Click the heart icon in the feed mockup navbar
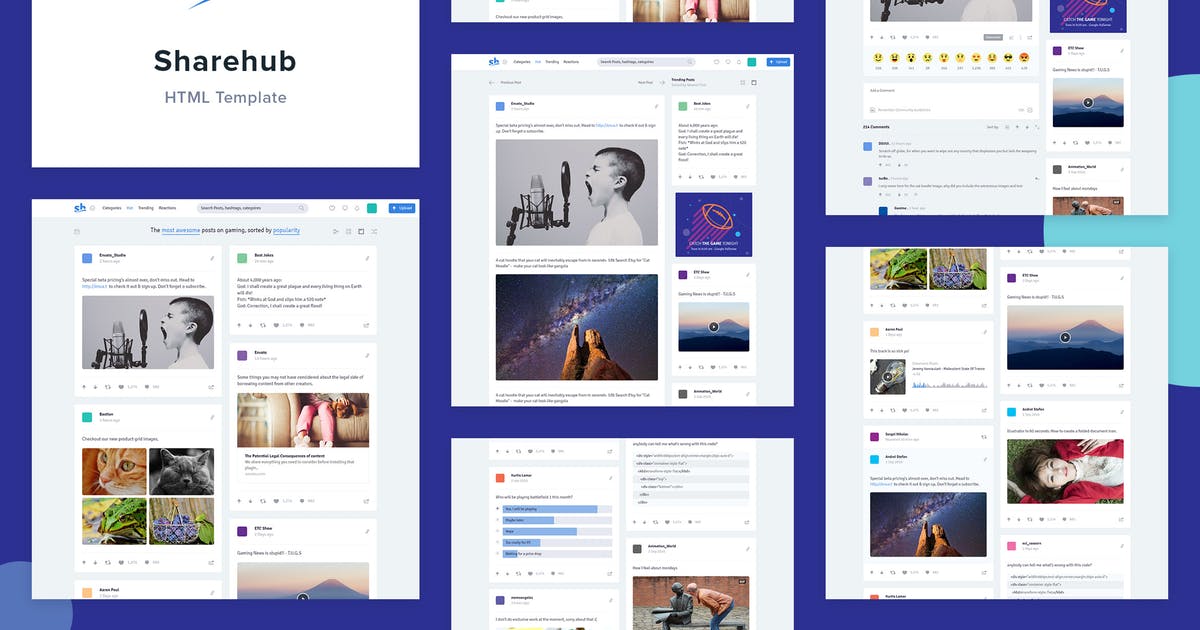1200x630 pixels. click(x=333, y=208)
